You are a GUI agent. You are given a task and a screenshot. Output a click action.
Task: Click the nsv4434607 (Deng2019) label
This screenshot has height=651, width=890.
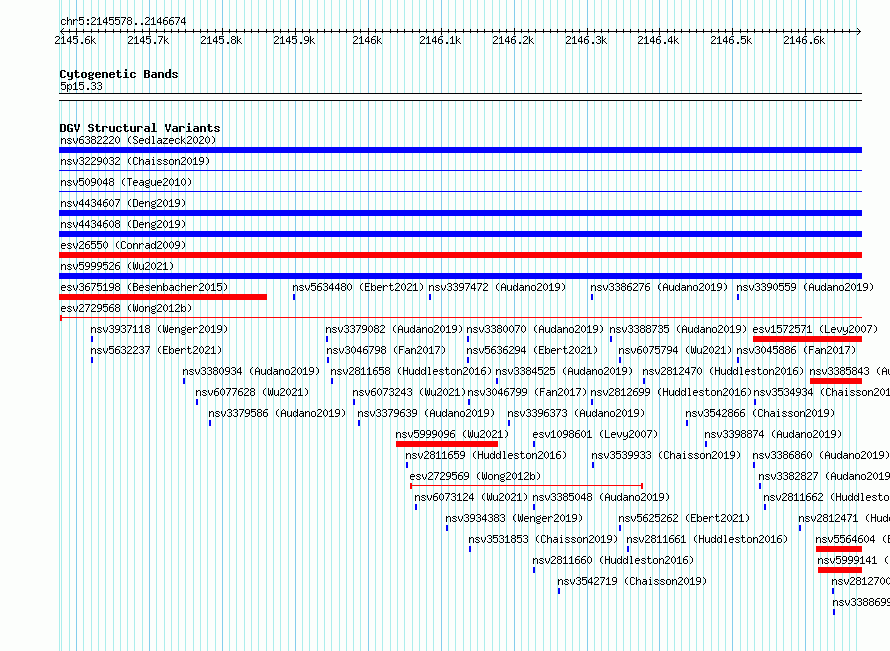[x=123, y=203]
